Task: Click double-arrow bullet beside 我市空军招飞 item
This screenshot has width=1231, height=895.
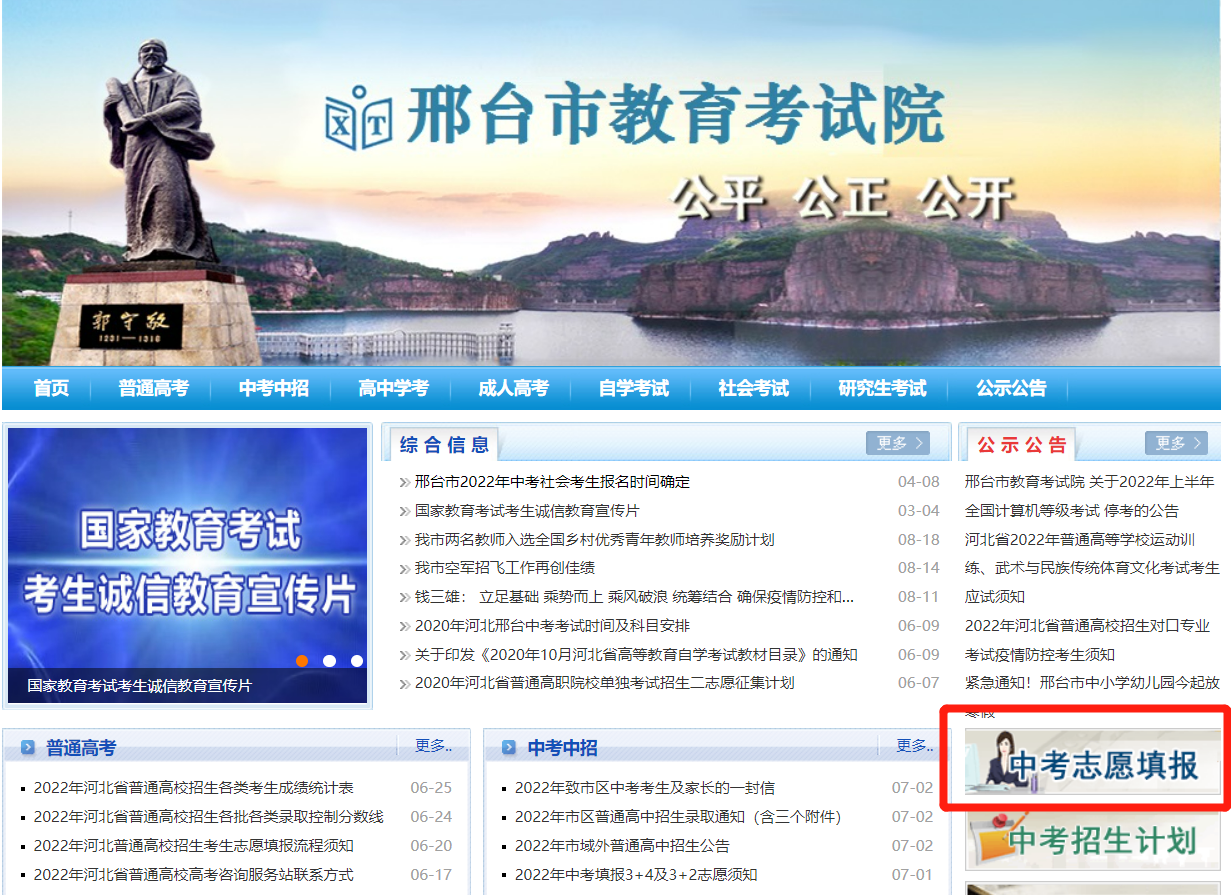Action: click(x=404, y=569)
